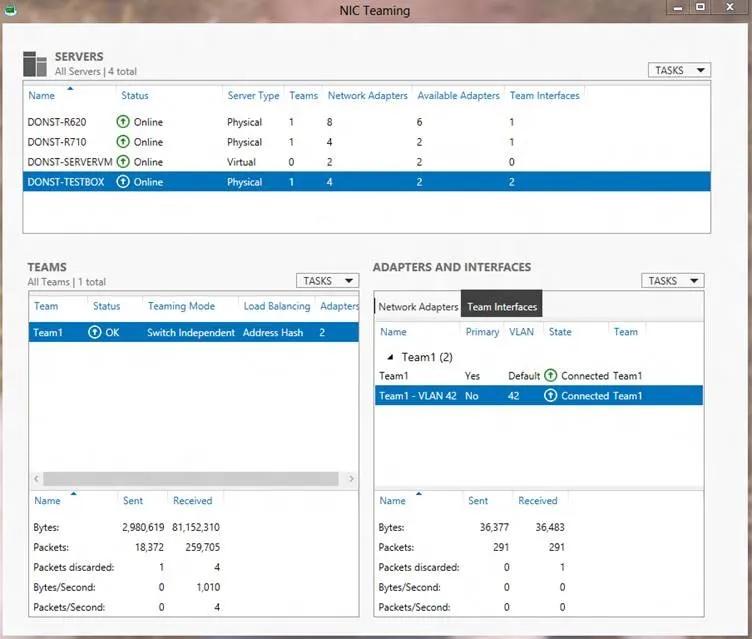Click Address Hash load balancing cell

[x=273, y=332]
